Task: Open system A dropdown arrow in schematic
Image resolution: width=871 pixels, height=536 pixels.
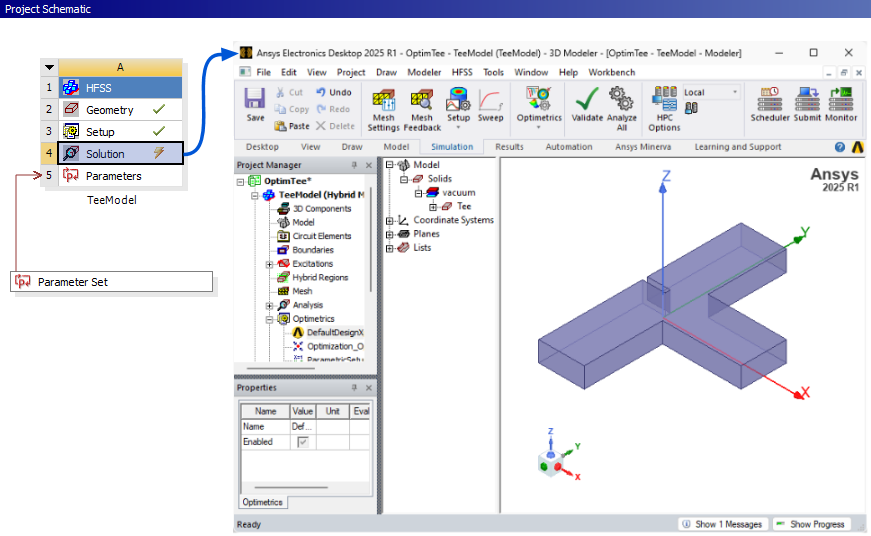Action: [x=49, y=67]
